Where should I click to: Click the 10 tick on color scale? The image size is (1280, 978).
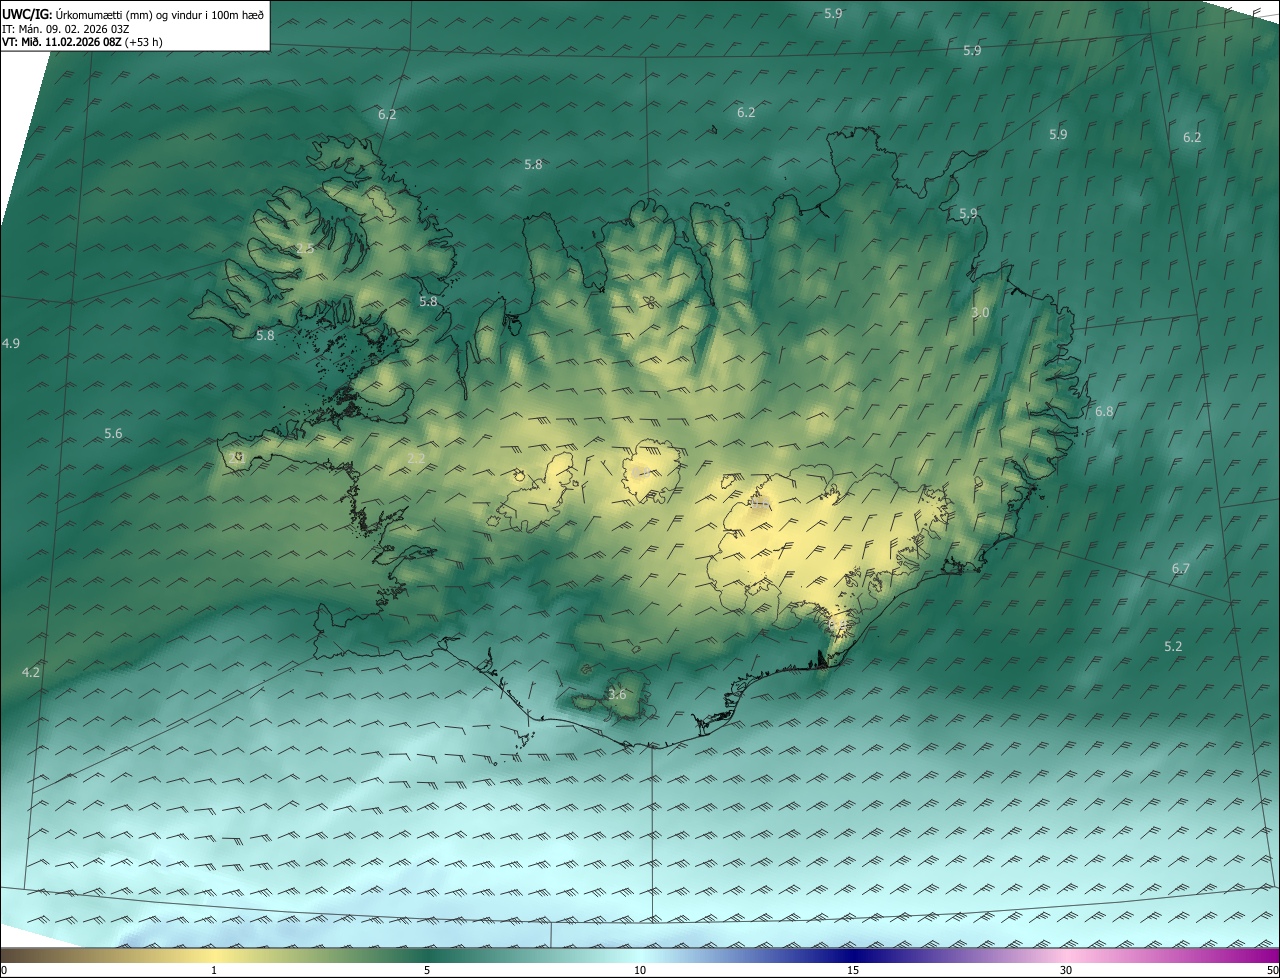[x=640, y=970]
